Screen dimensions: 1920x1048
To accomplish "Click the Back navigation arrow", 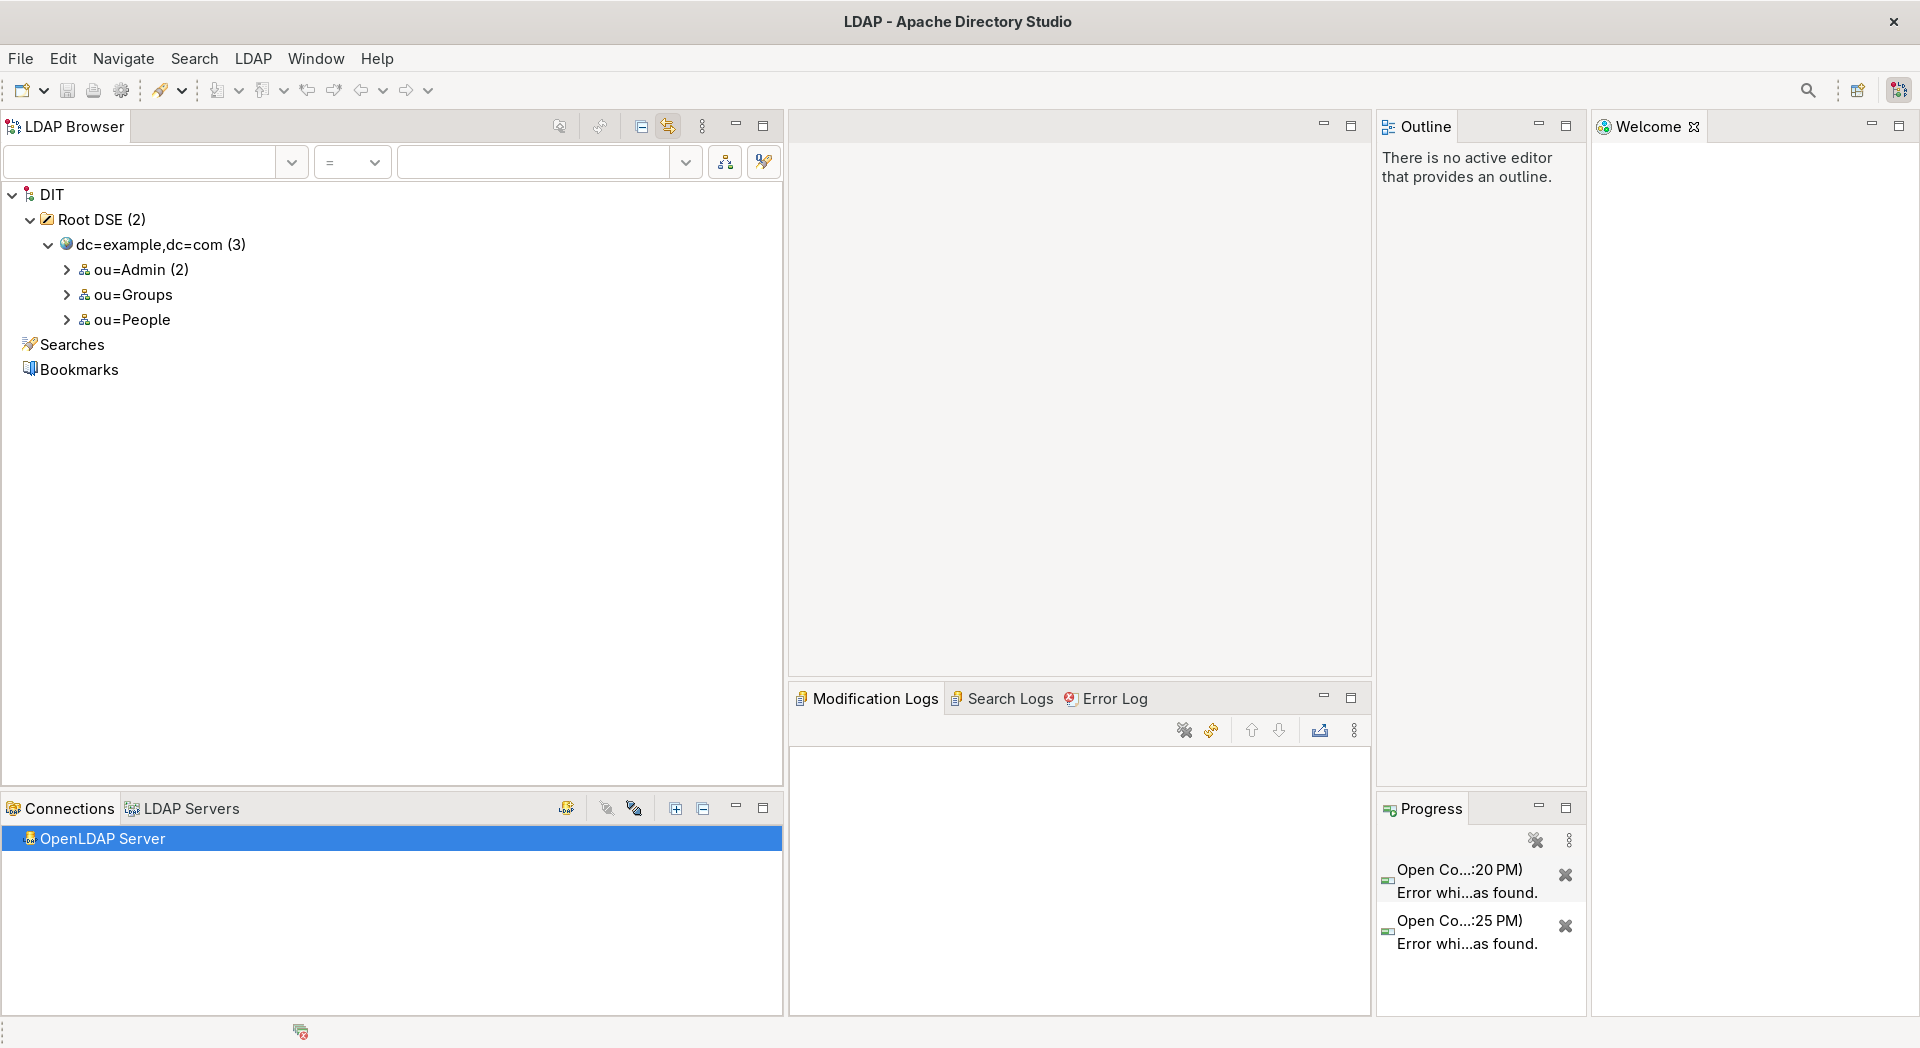I will click(361, 90).
